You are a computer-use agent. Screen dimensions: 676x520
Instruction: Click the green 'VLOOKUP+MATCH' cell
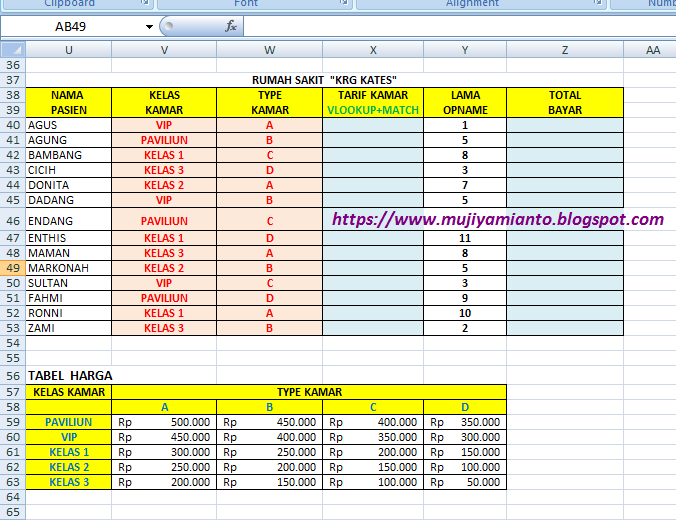click(373, 110)
